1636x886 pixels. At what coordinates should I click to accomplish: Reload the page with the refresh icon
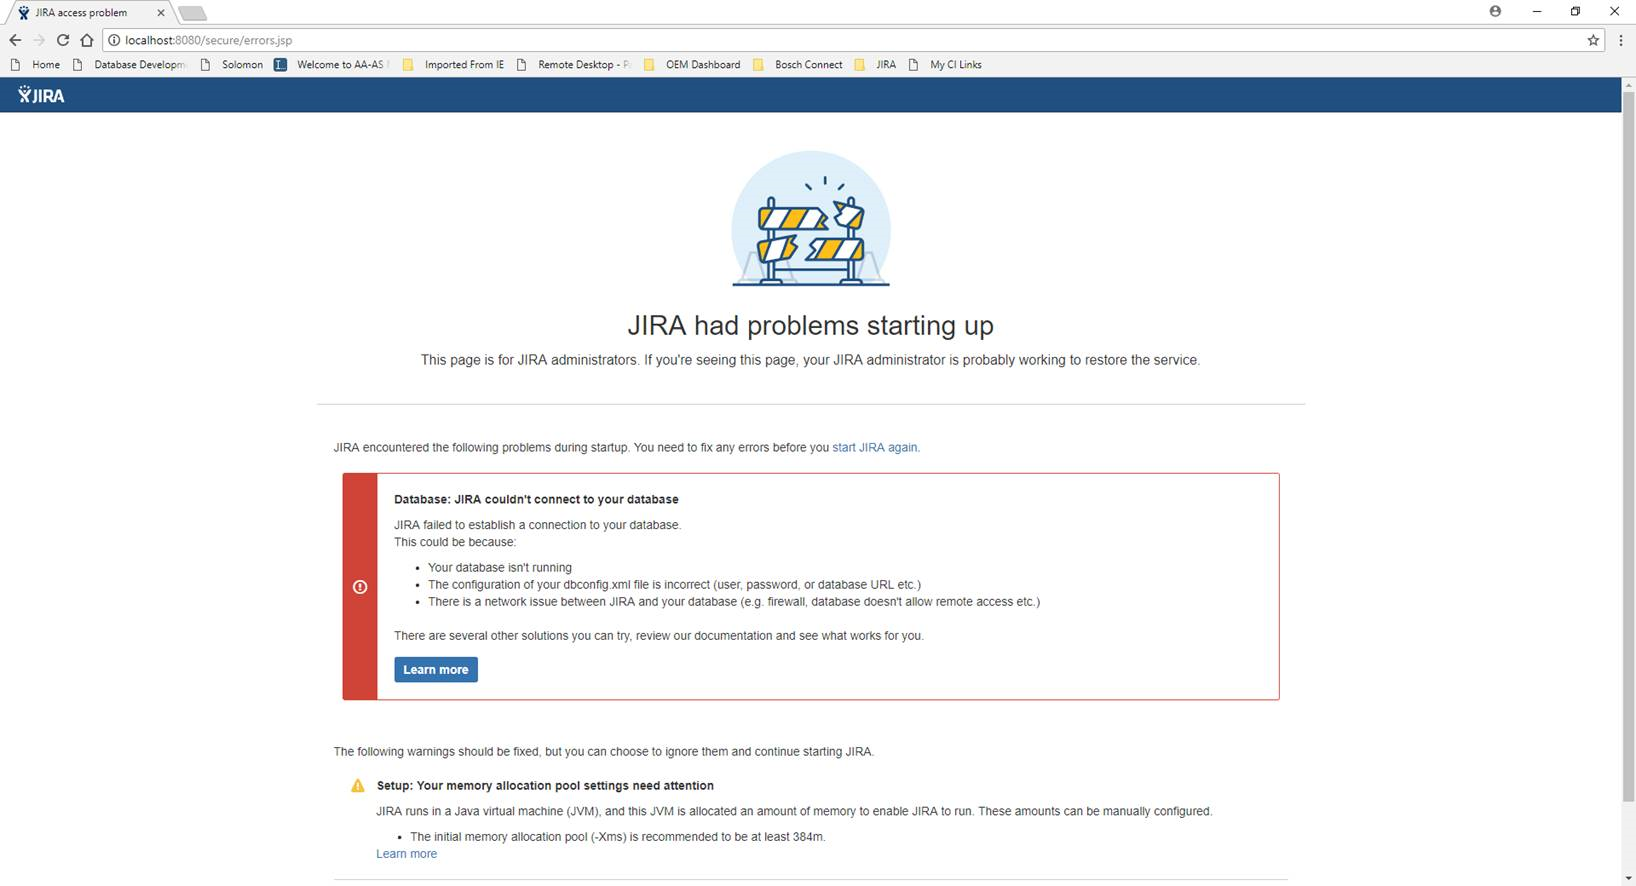62,40
